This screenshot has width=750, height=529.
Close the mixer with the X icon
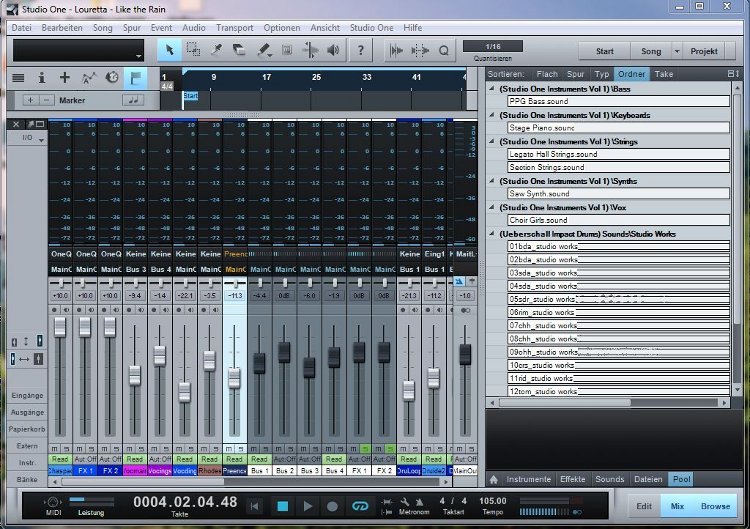coord(16,124)
